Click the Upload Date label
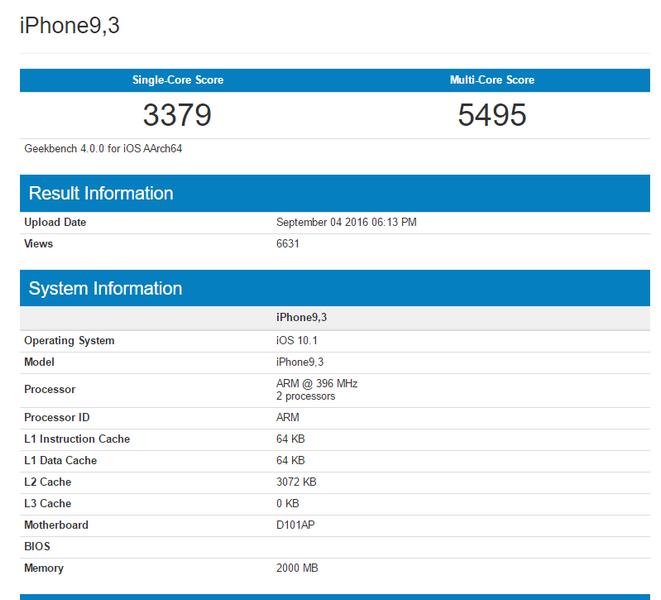The height and width of the screenshot is (600, 661). click(x=55, y=222)
